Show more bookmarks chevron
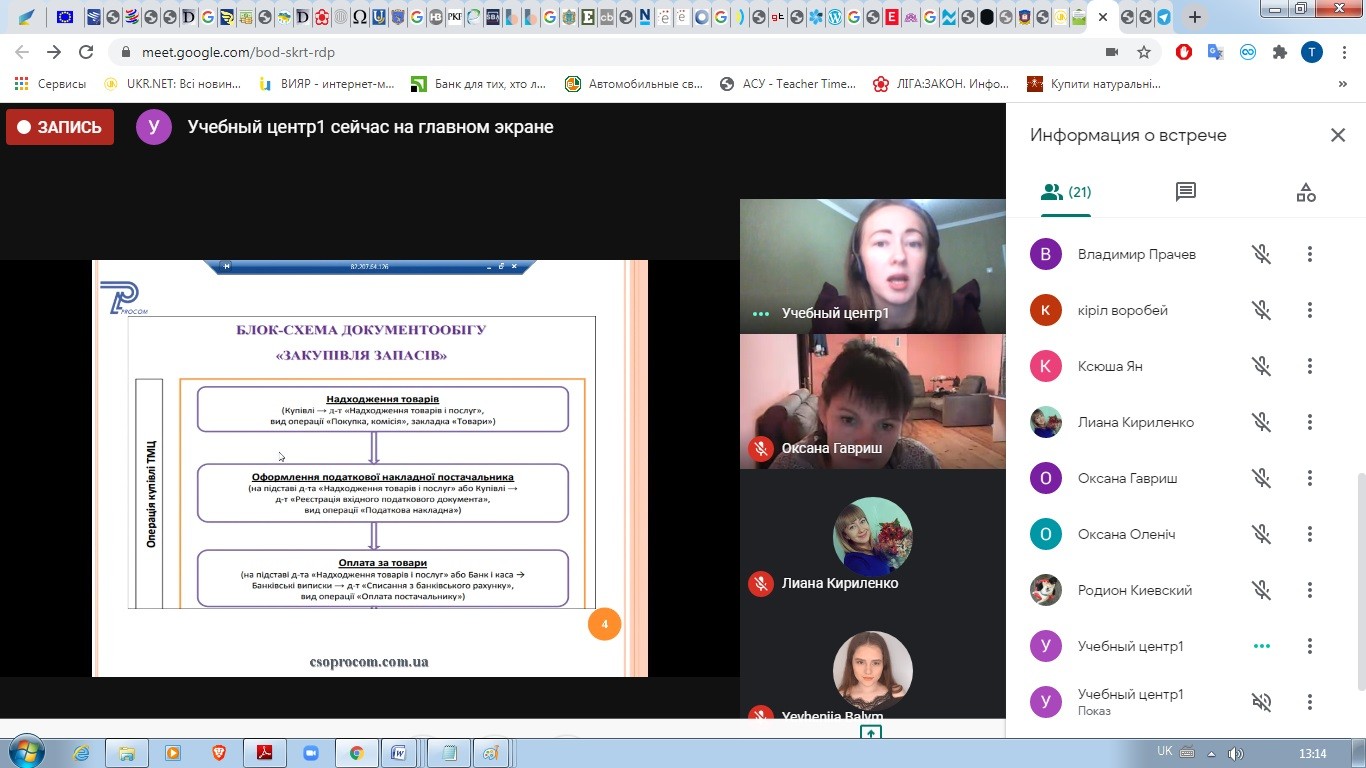Screen dimensions: 1366x768 pyautogui.click(x=1343, y=84)
